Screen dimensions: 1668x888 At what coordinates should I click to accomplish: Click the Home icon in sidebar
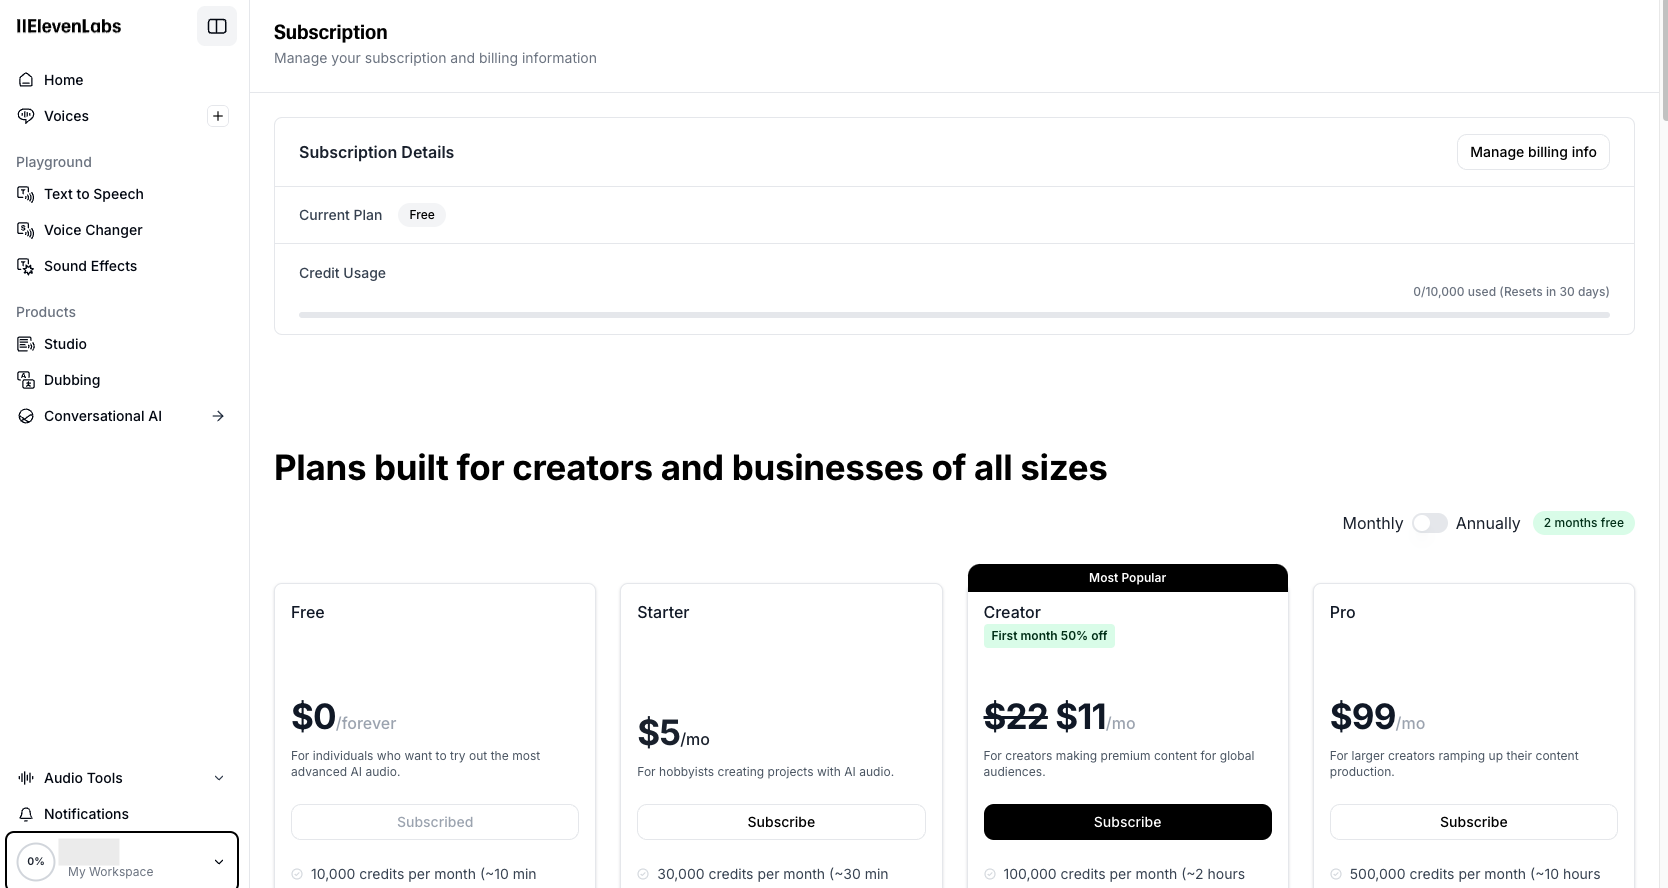pyautogui.click(x=26, y=80)
